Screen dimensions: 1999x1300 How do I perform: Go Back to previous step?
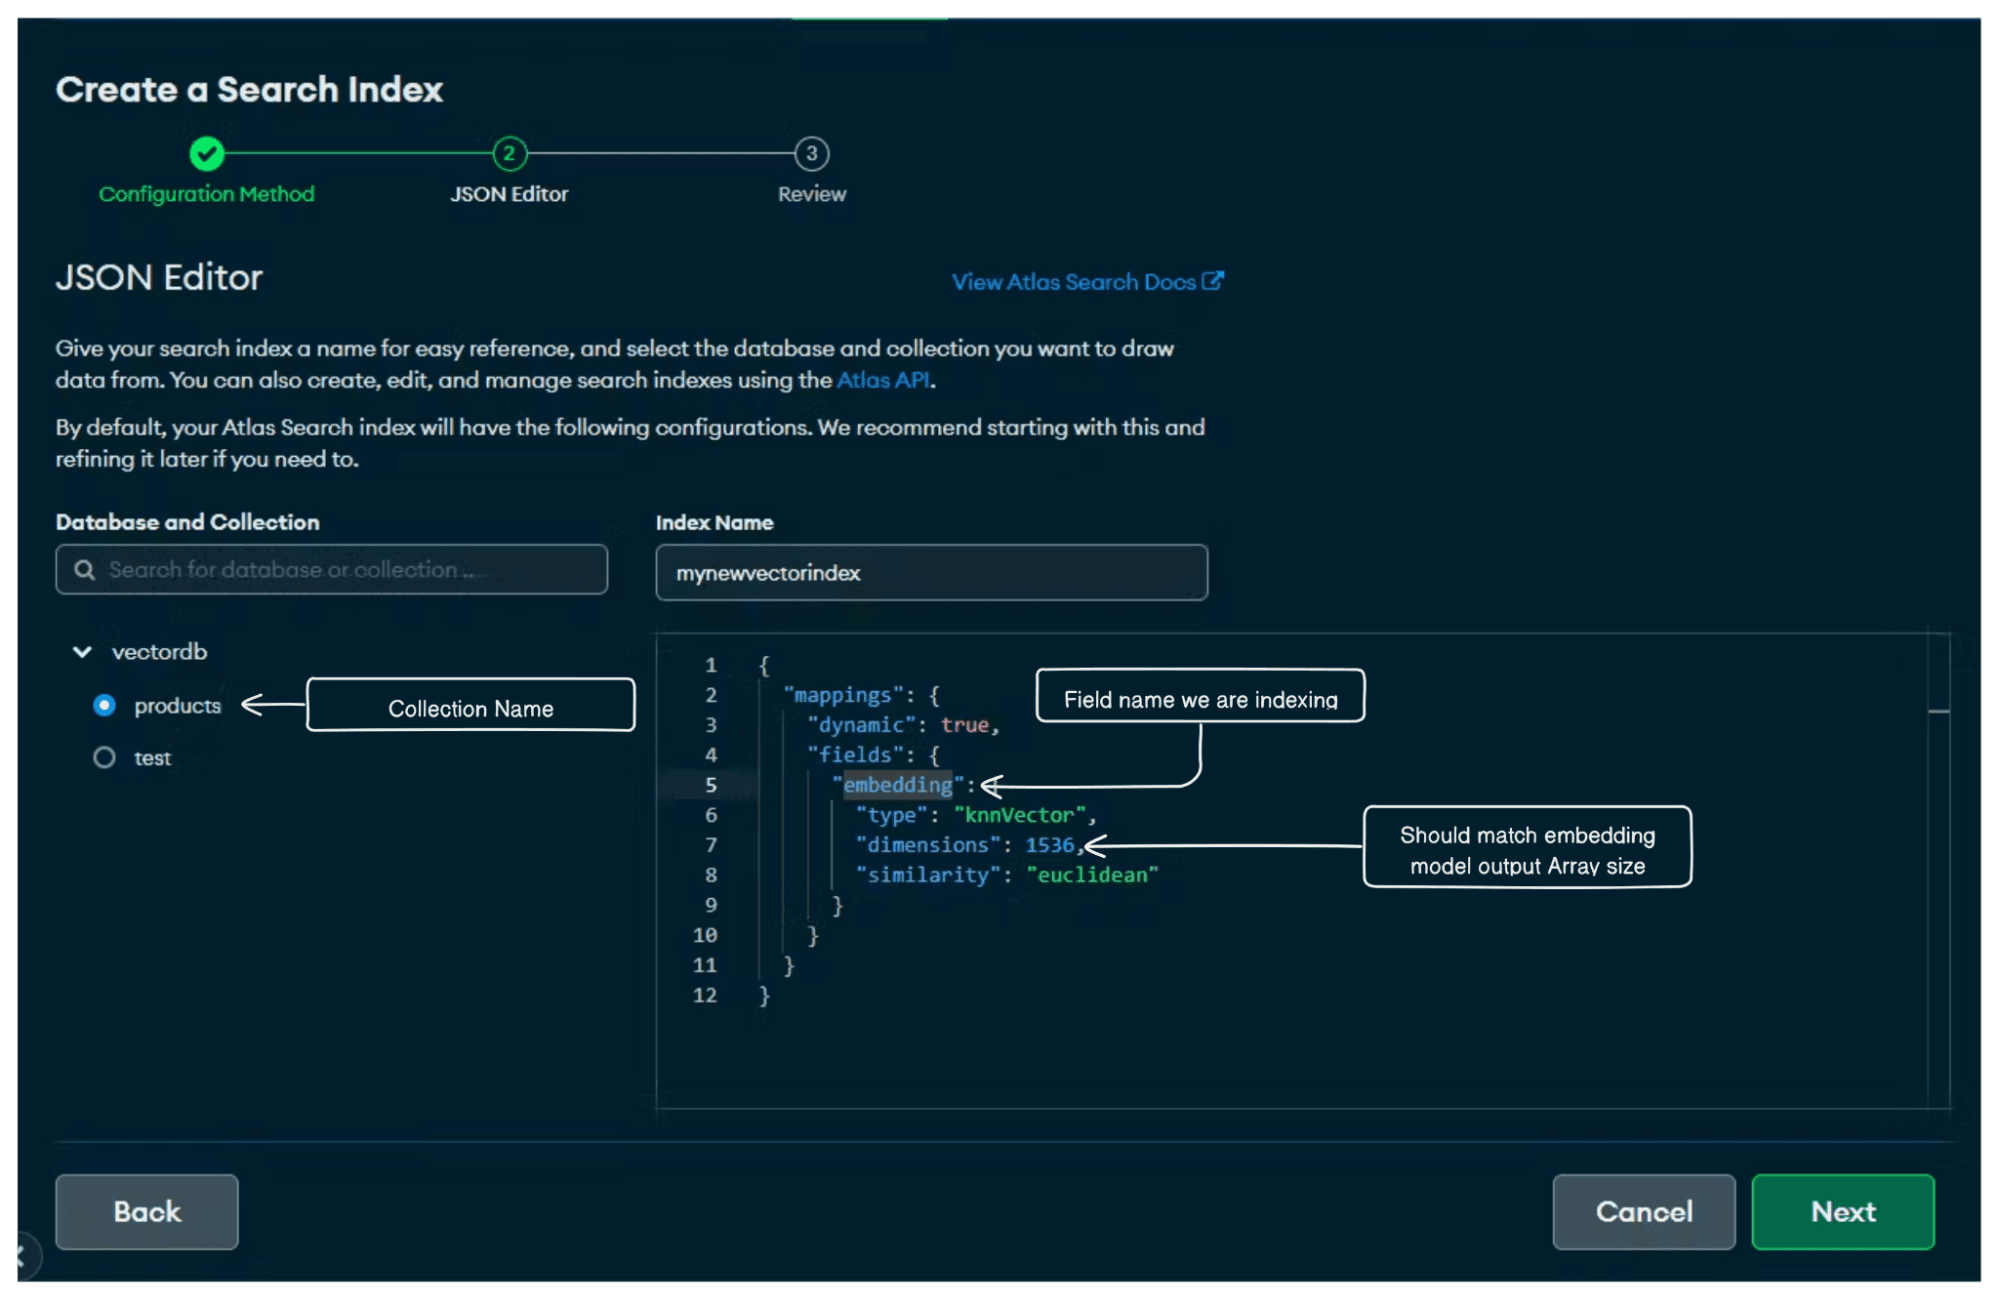pyautogui.click(x=147, y=1211)
